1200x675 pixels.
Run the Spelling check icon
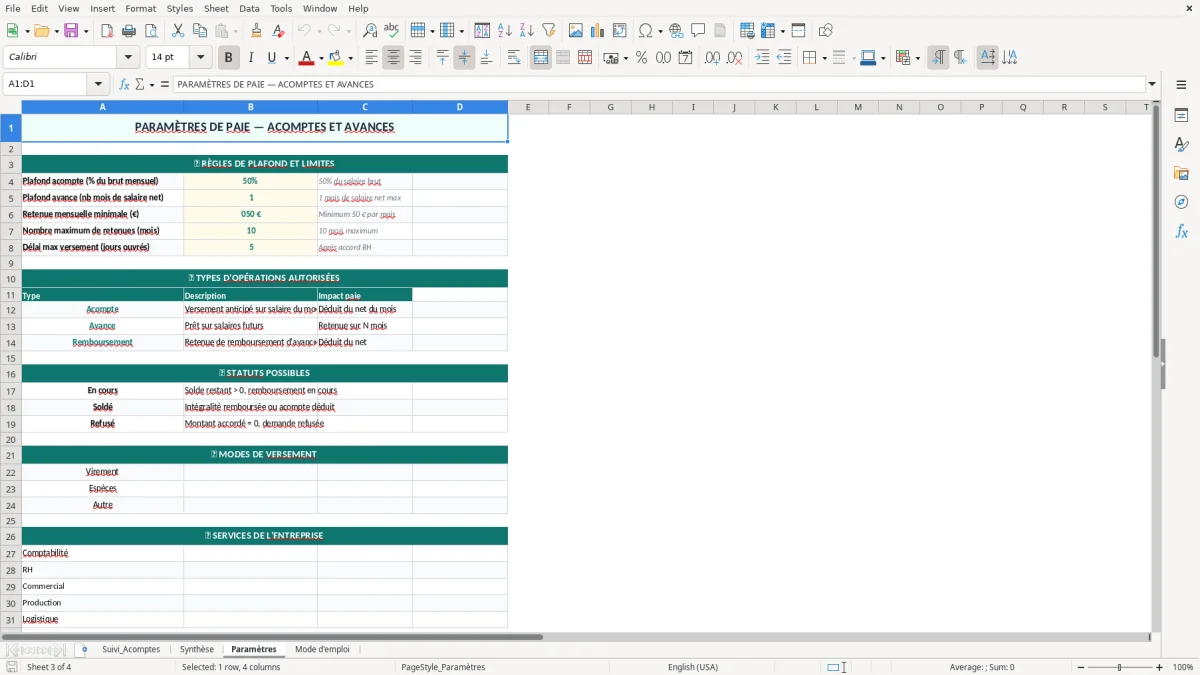tap(391, 31)
